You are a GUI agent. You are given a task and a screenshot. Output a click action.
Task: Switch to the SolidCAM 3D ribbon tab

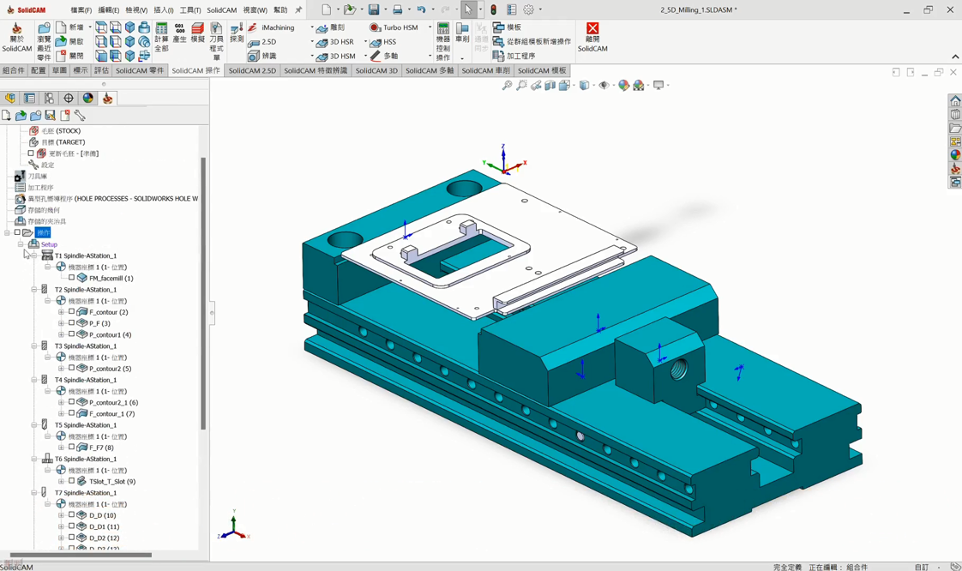click(x=376, y=71)
